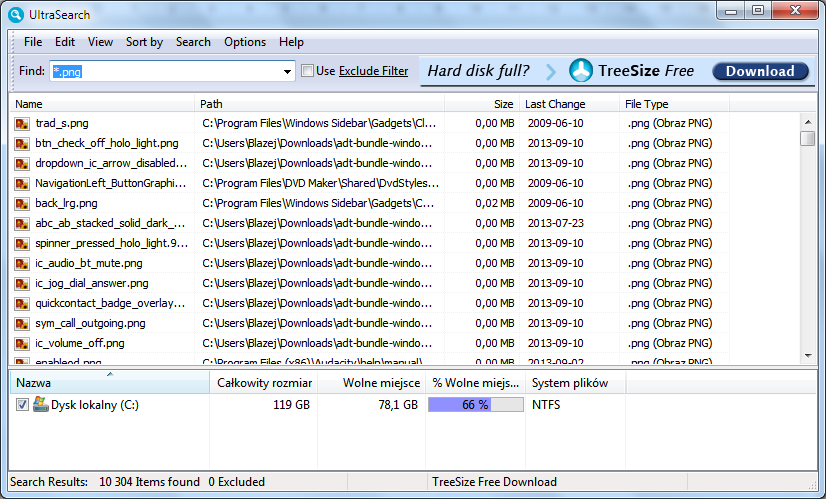Image resolution: width=826 pixels, height=499 pixels.
Task: Click TreeSize Free Download in status bar
Action: coord(495,482)
